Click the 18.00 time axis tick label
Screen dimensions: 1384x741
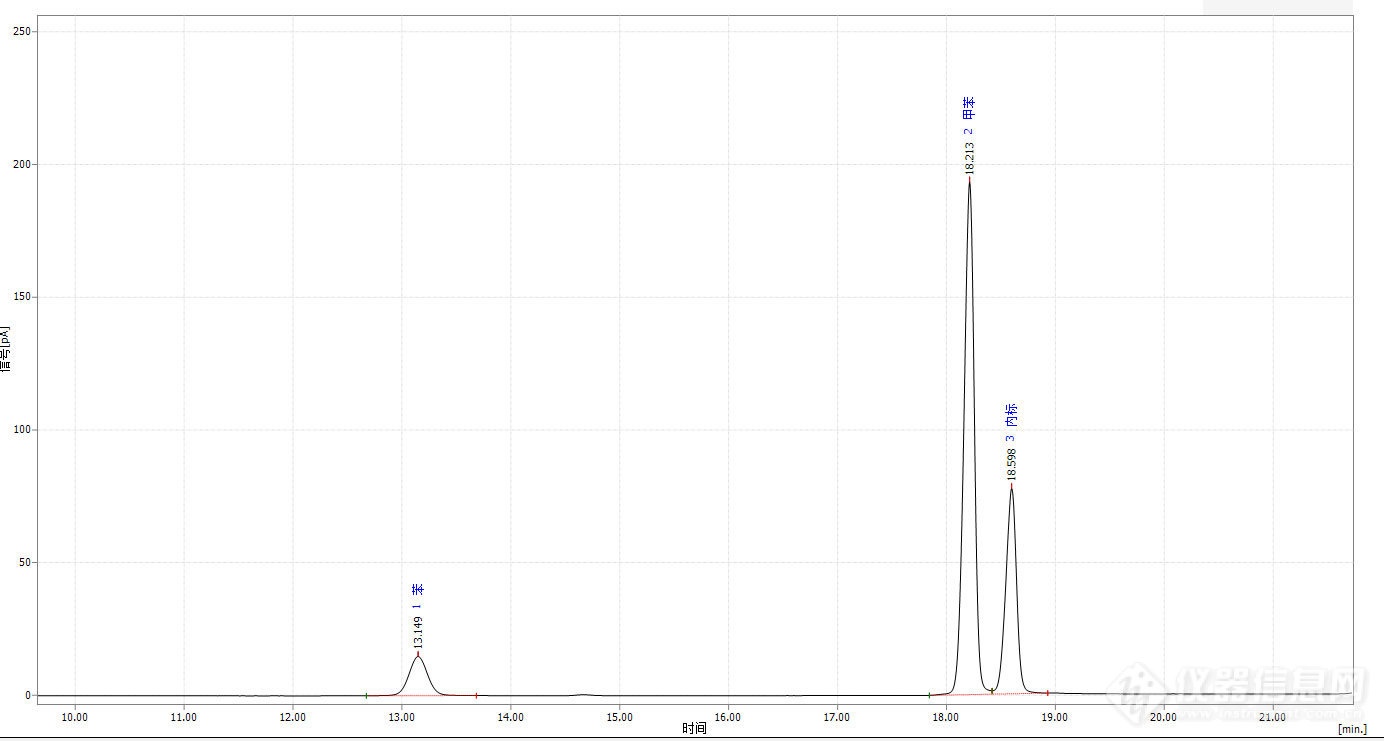click(946, 716)
